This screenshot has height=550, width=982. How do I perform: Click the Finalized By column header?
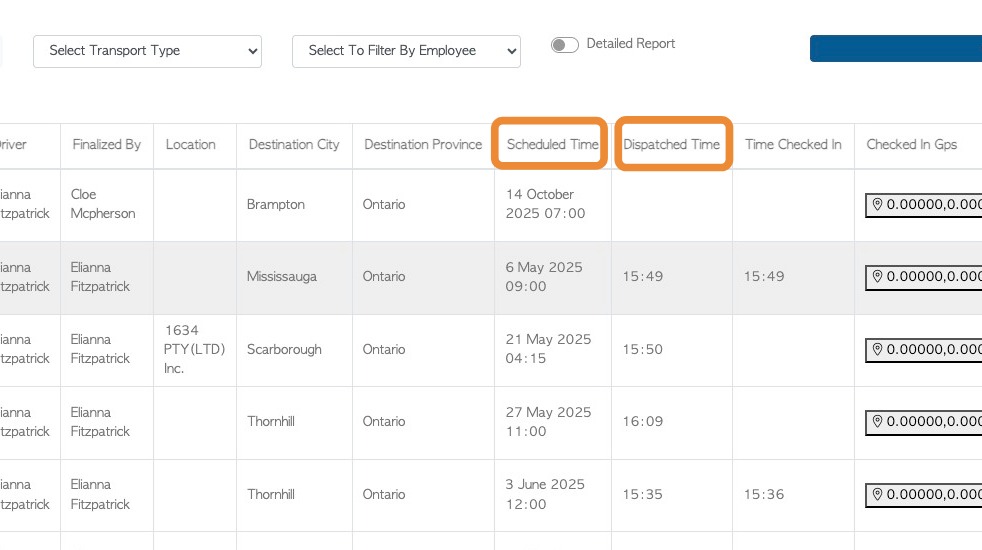106,144
